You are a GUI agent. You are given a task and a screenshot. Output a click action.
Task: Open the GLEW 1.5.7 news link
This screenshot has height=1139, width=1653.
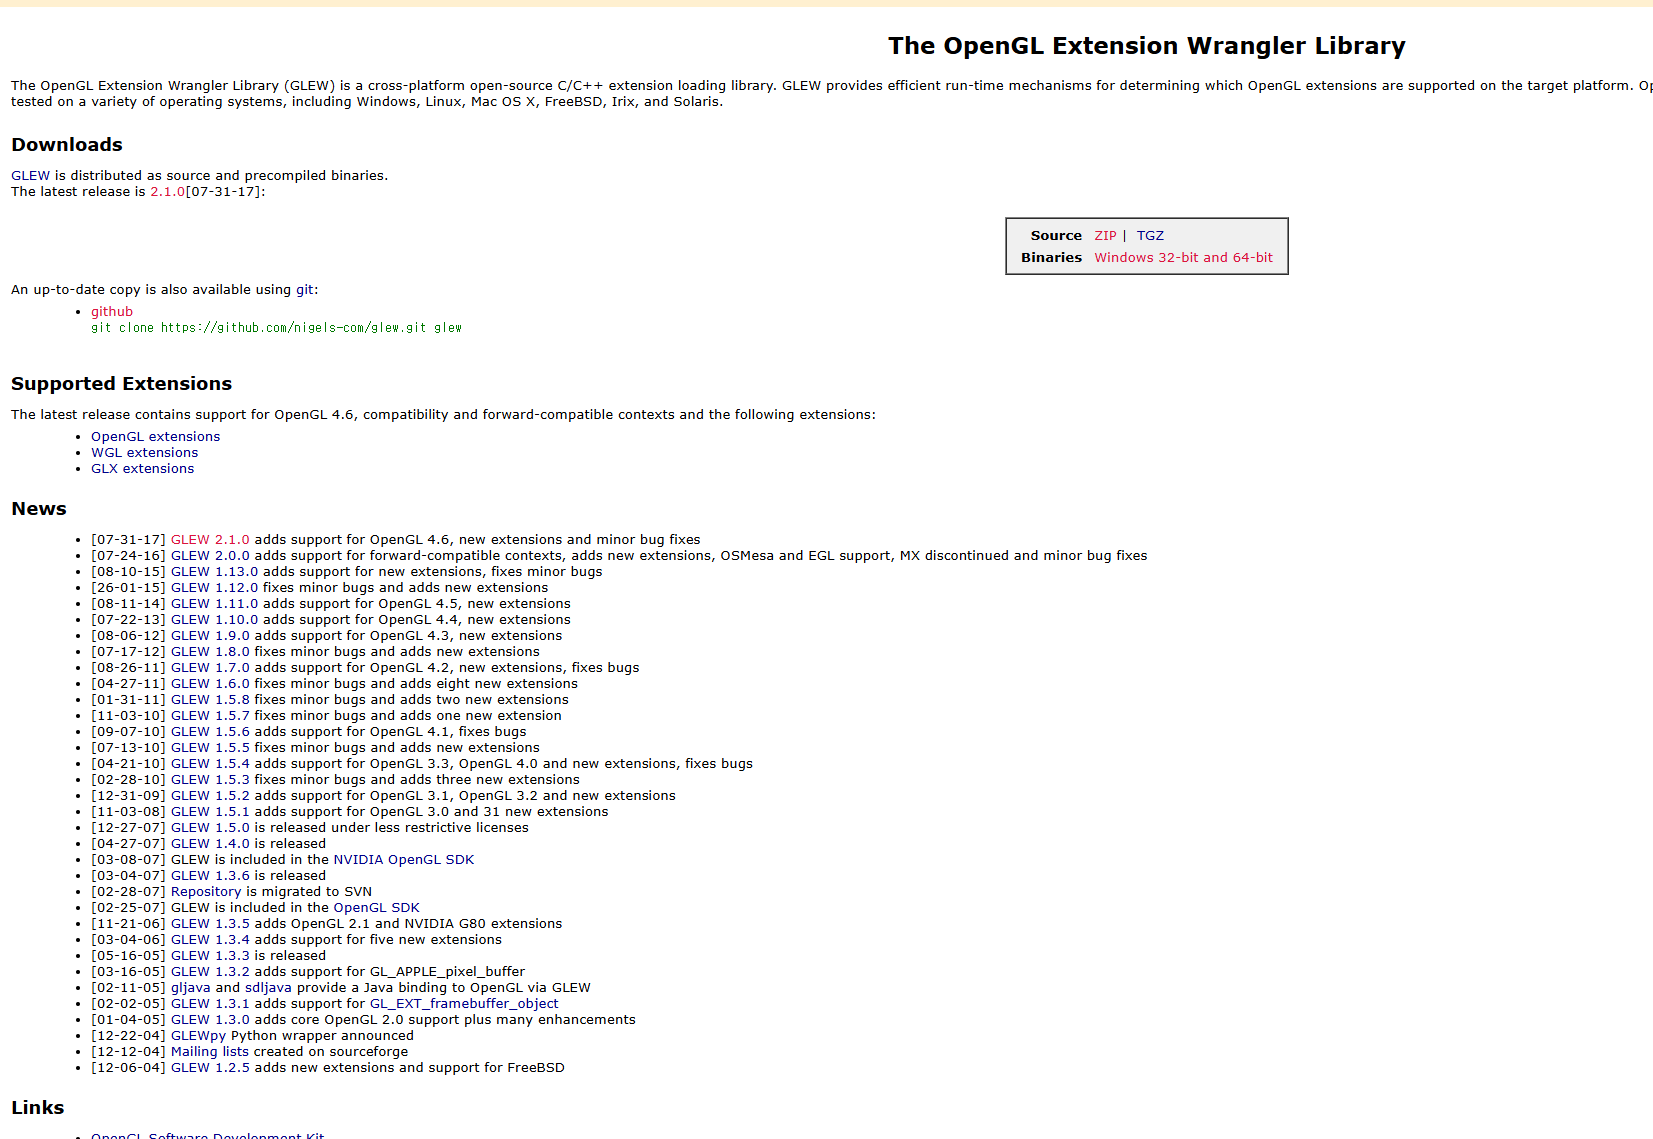tap(210, 716)
